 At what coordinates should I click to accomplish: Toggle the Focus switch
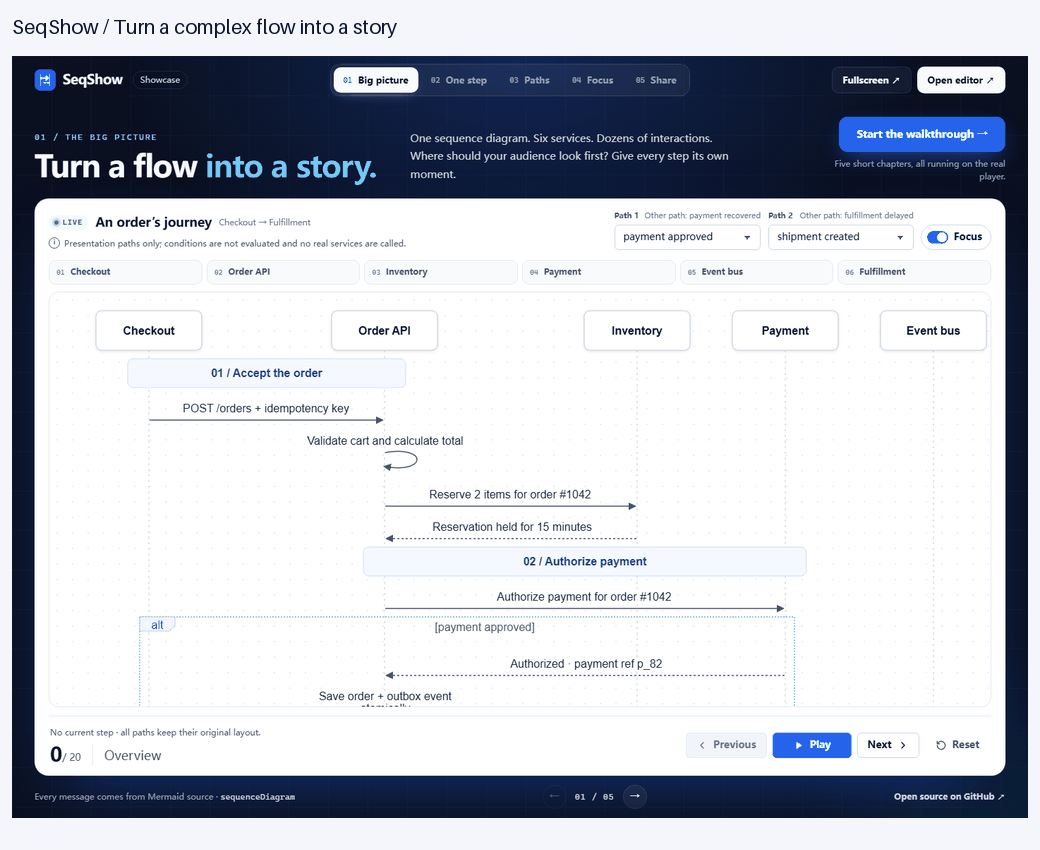937,237
